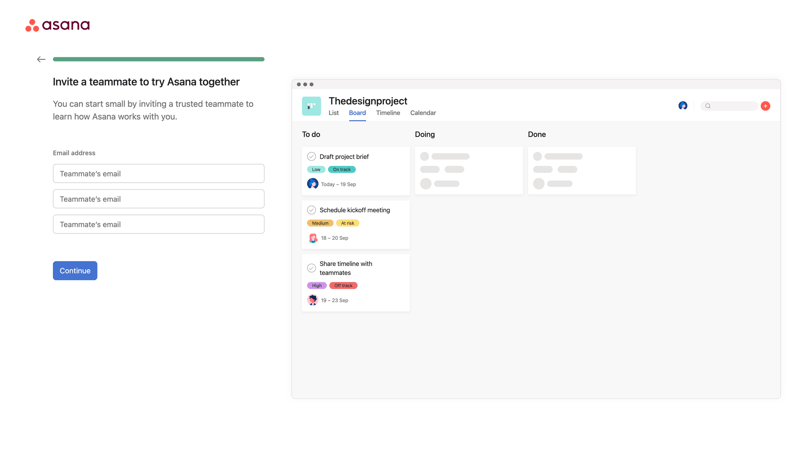The image size is (800, 470).
Task: Switch to the Timeline tab
Action: click(x=388, y=113)
